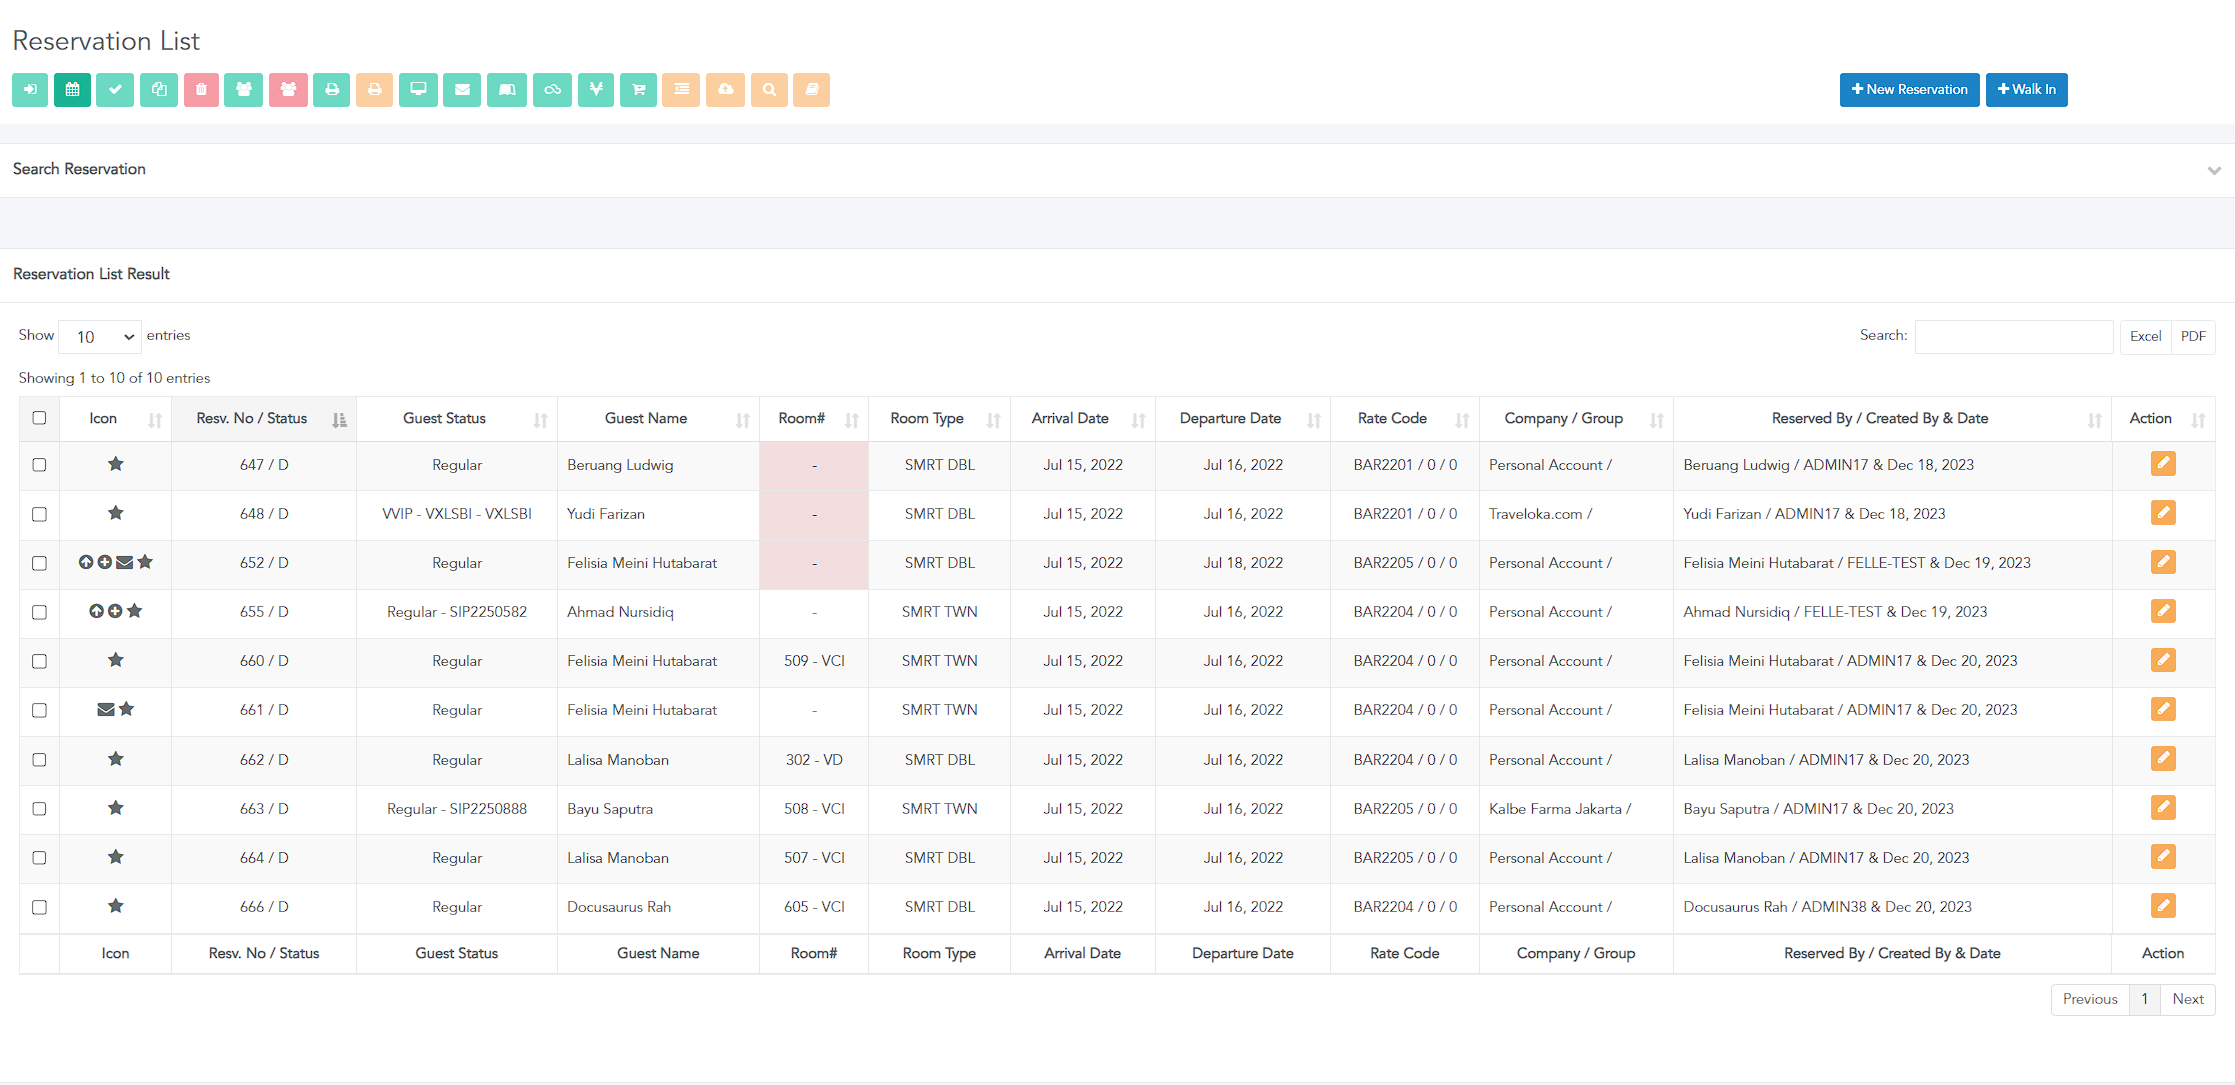Sort by Room Type column header
2235x1085 pixels.
pyautogui.click(x=939, y=419)
